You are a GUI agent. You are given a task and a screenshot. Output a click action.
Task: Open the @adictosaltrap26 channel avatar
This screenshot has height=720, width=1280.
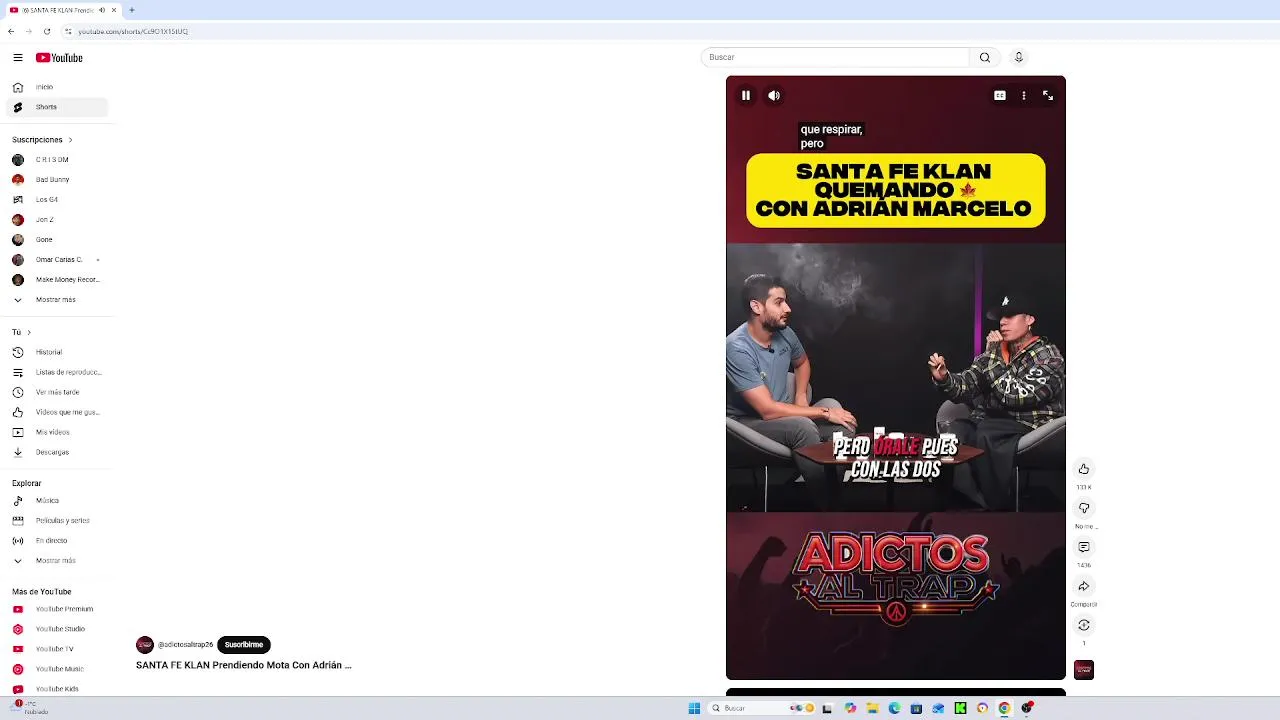[145, 645]
